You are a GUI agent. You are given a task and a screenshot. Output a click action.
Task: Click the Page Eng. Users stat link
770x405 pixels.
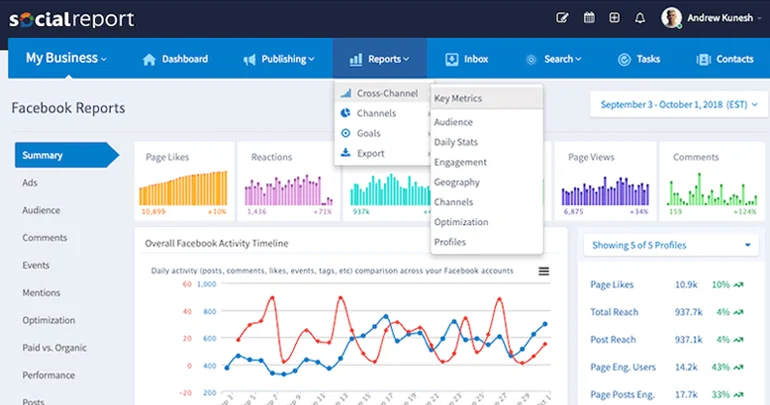[x=623, y=367]
